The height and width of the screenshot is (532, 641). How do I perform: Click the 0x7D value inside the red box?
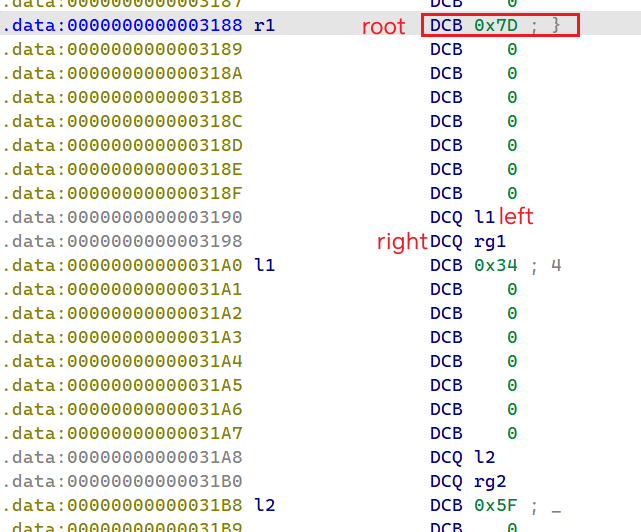(x=495, y=25)
